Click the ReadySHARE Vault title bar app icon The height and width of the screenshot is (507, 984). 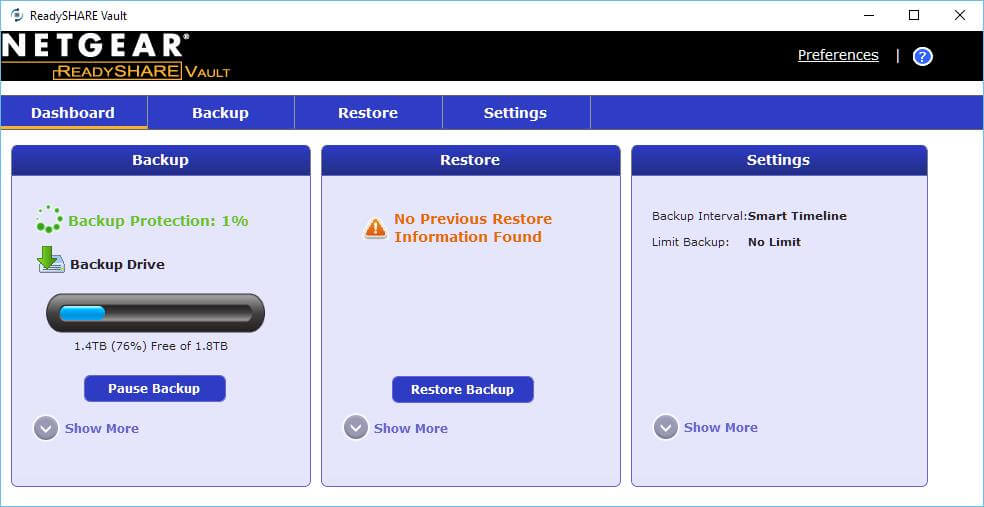[x=16, y=15]
